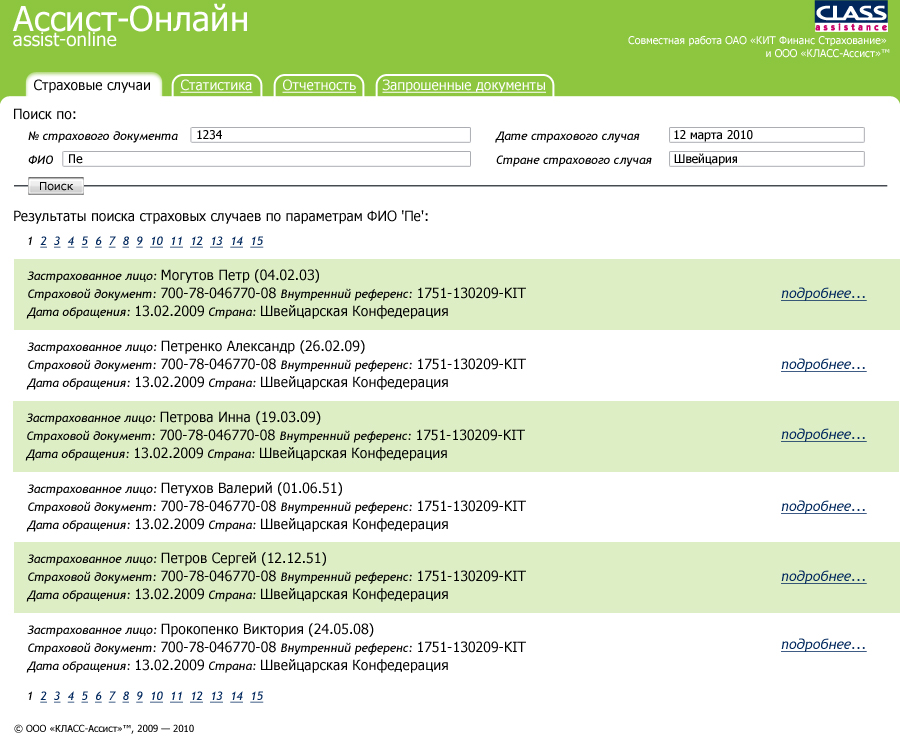Click the Ассист-Онлайн header logo

tap(130, 25)
